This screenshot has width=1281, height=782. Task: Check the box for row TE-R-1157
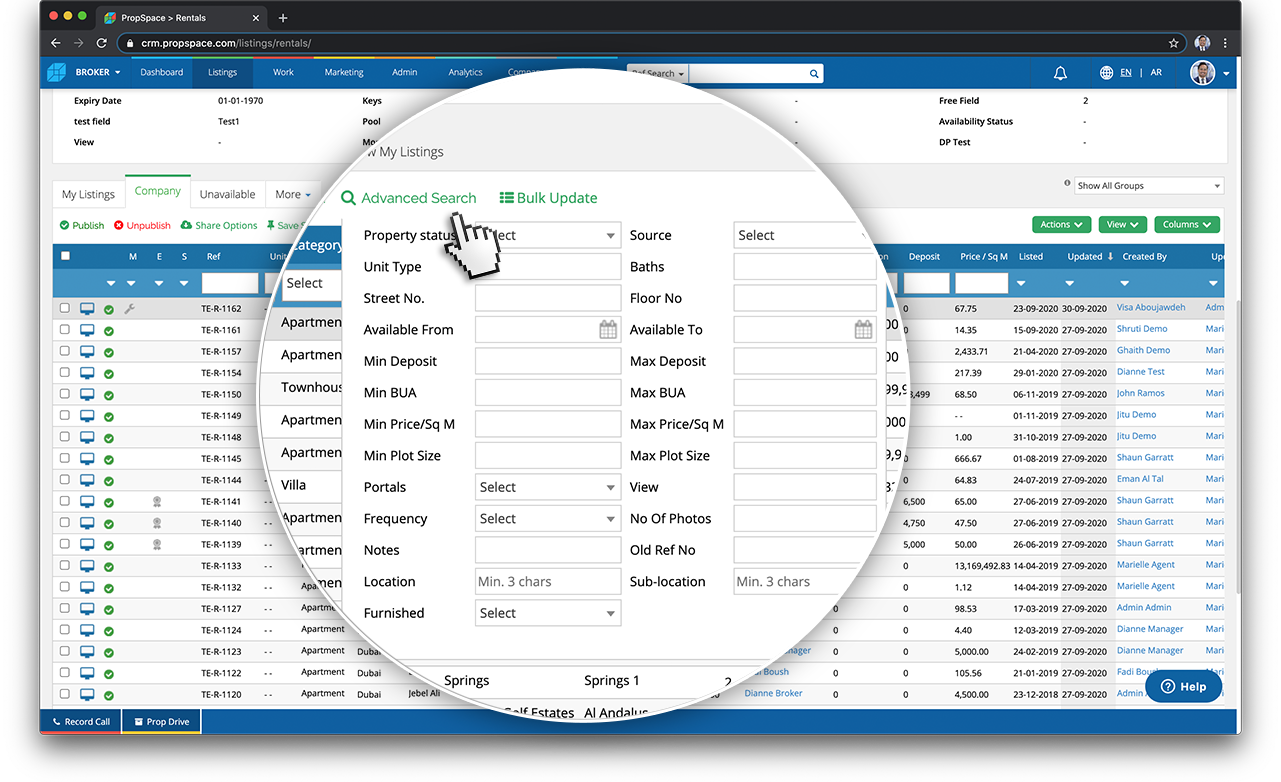click(65, 351)
